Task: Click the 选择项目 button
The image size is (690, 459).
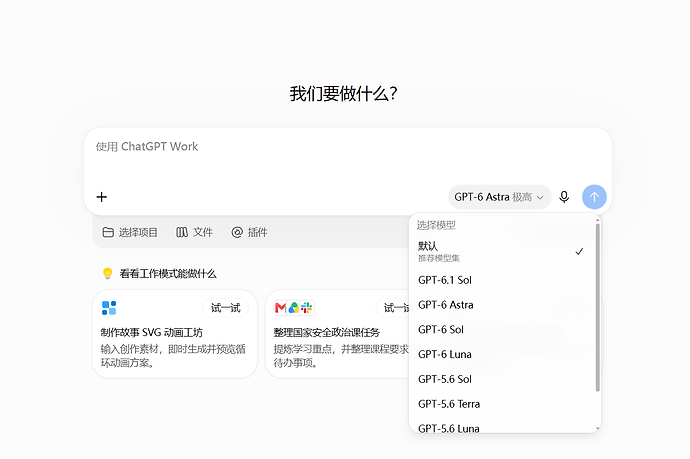Action: (x=130, y=232)
